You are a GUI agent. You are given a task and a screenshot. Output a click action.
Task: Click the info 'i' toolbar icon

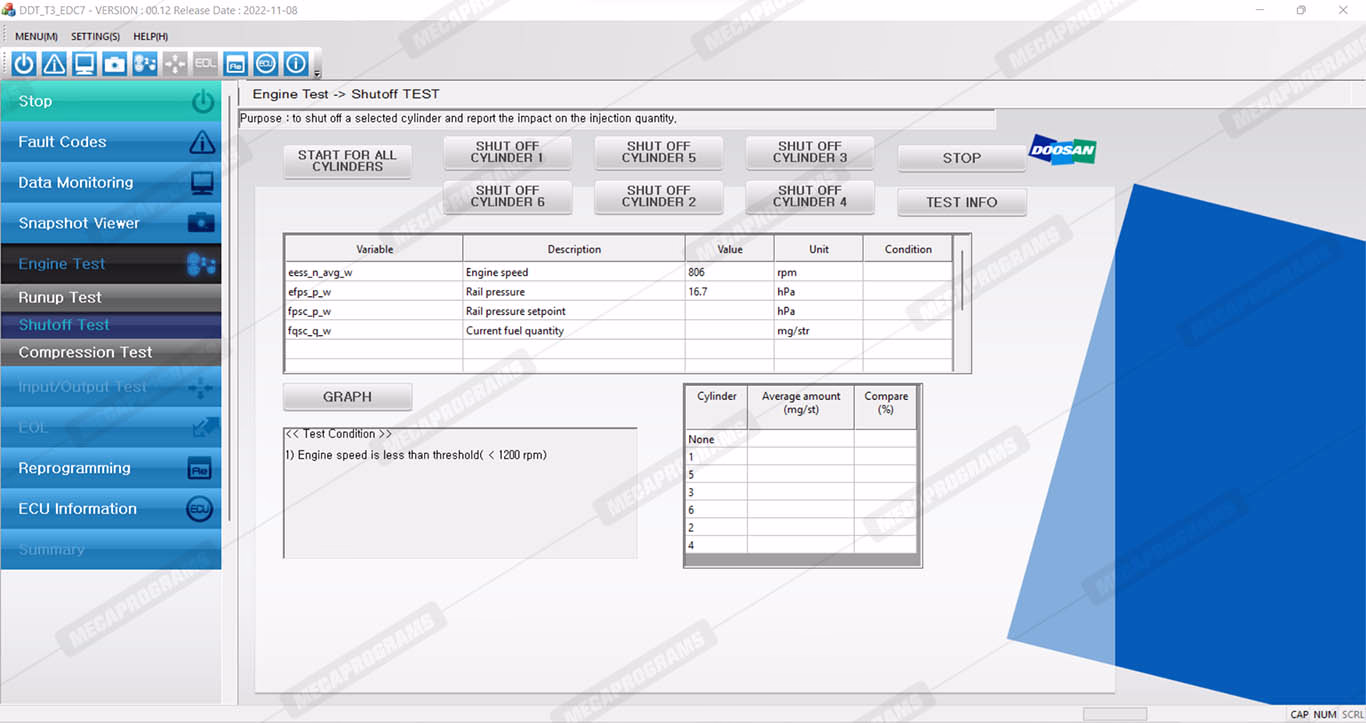pos(296,64)
